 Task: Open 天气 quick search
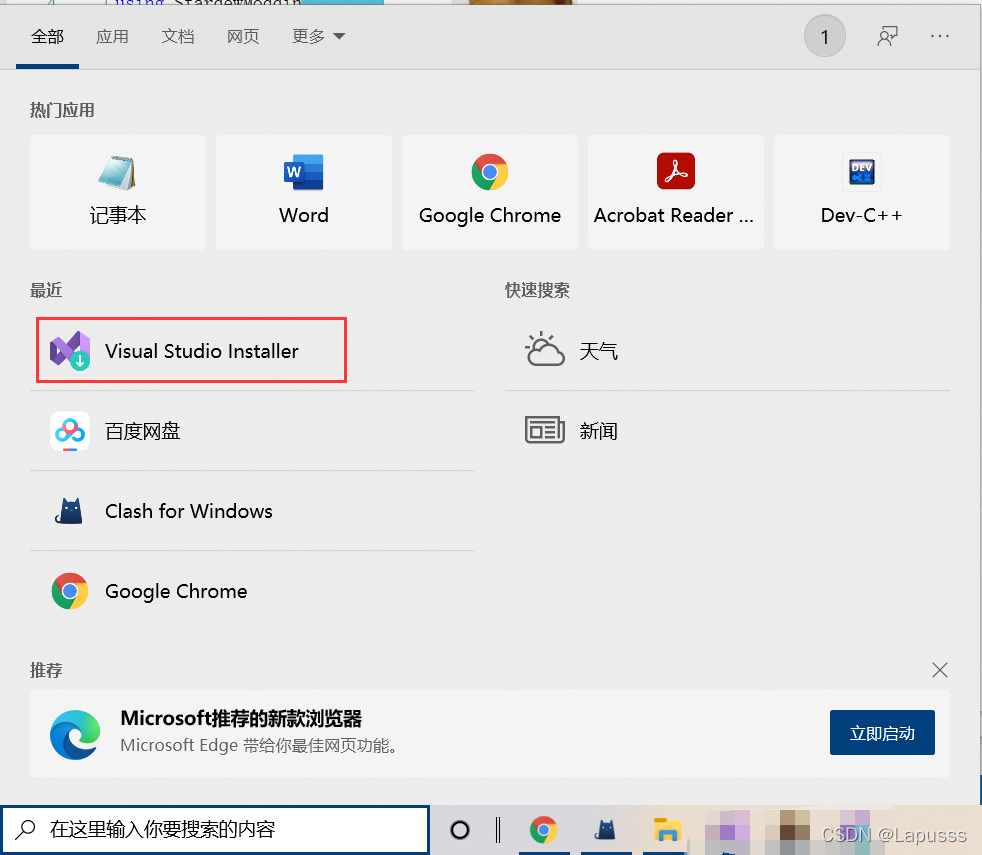727,351
